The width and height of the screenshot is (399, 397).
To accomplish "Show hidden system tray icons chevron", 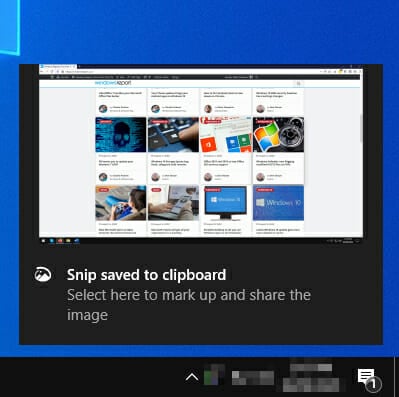I will (192, 377).
